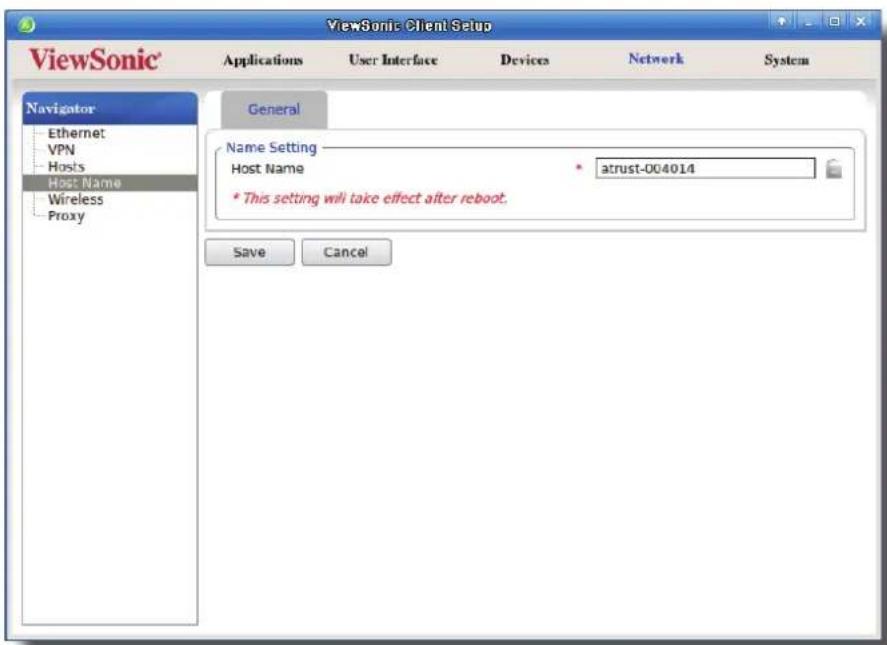This screenshot has width=887, height=645.
Task: Click the reboot notice text
Action: 369,198
